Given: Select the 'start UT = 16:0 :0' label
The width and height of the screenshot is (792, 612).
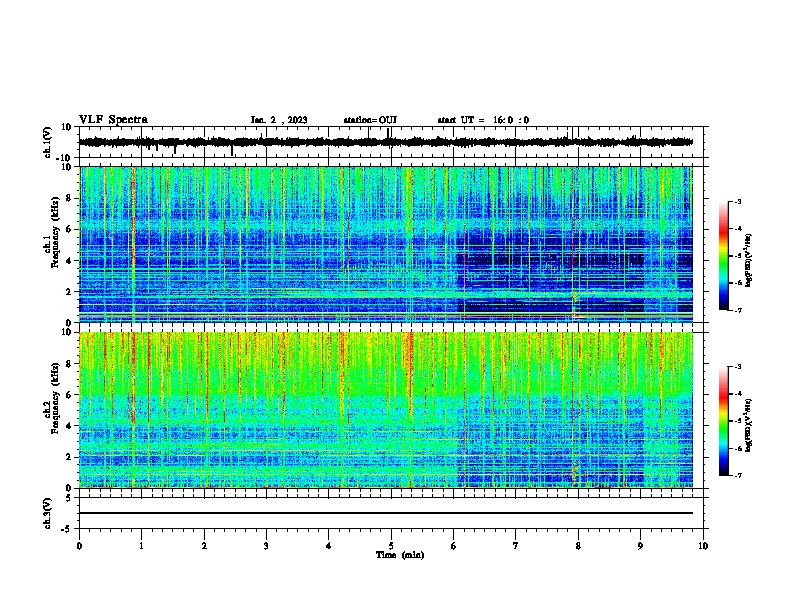Looking at the screenshot, I should [x=483, y=120].
